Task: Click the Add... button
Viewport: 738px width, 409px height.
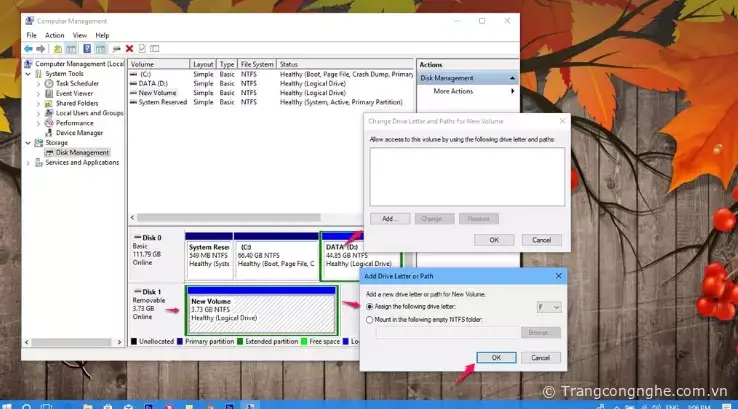Action: coord(389,218)
